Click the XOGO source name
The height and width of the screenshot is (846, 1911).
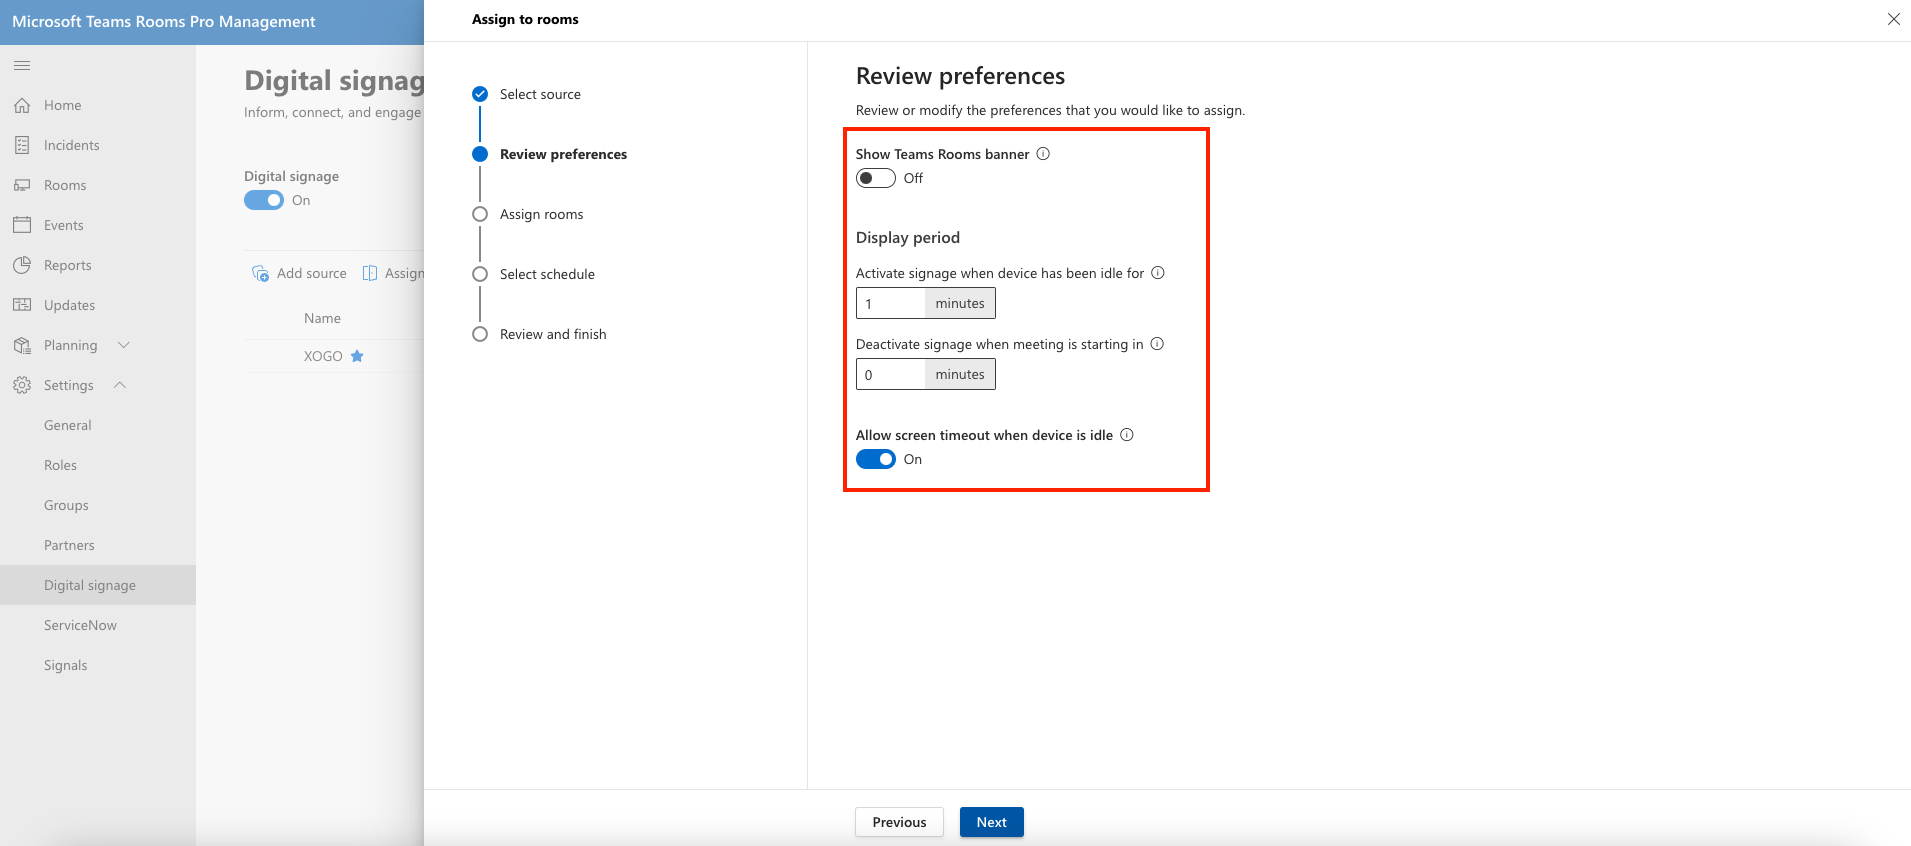pyautogui.click(x=323, y=356)
